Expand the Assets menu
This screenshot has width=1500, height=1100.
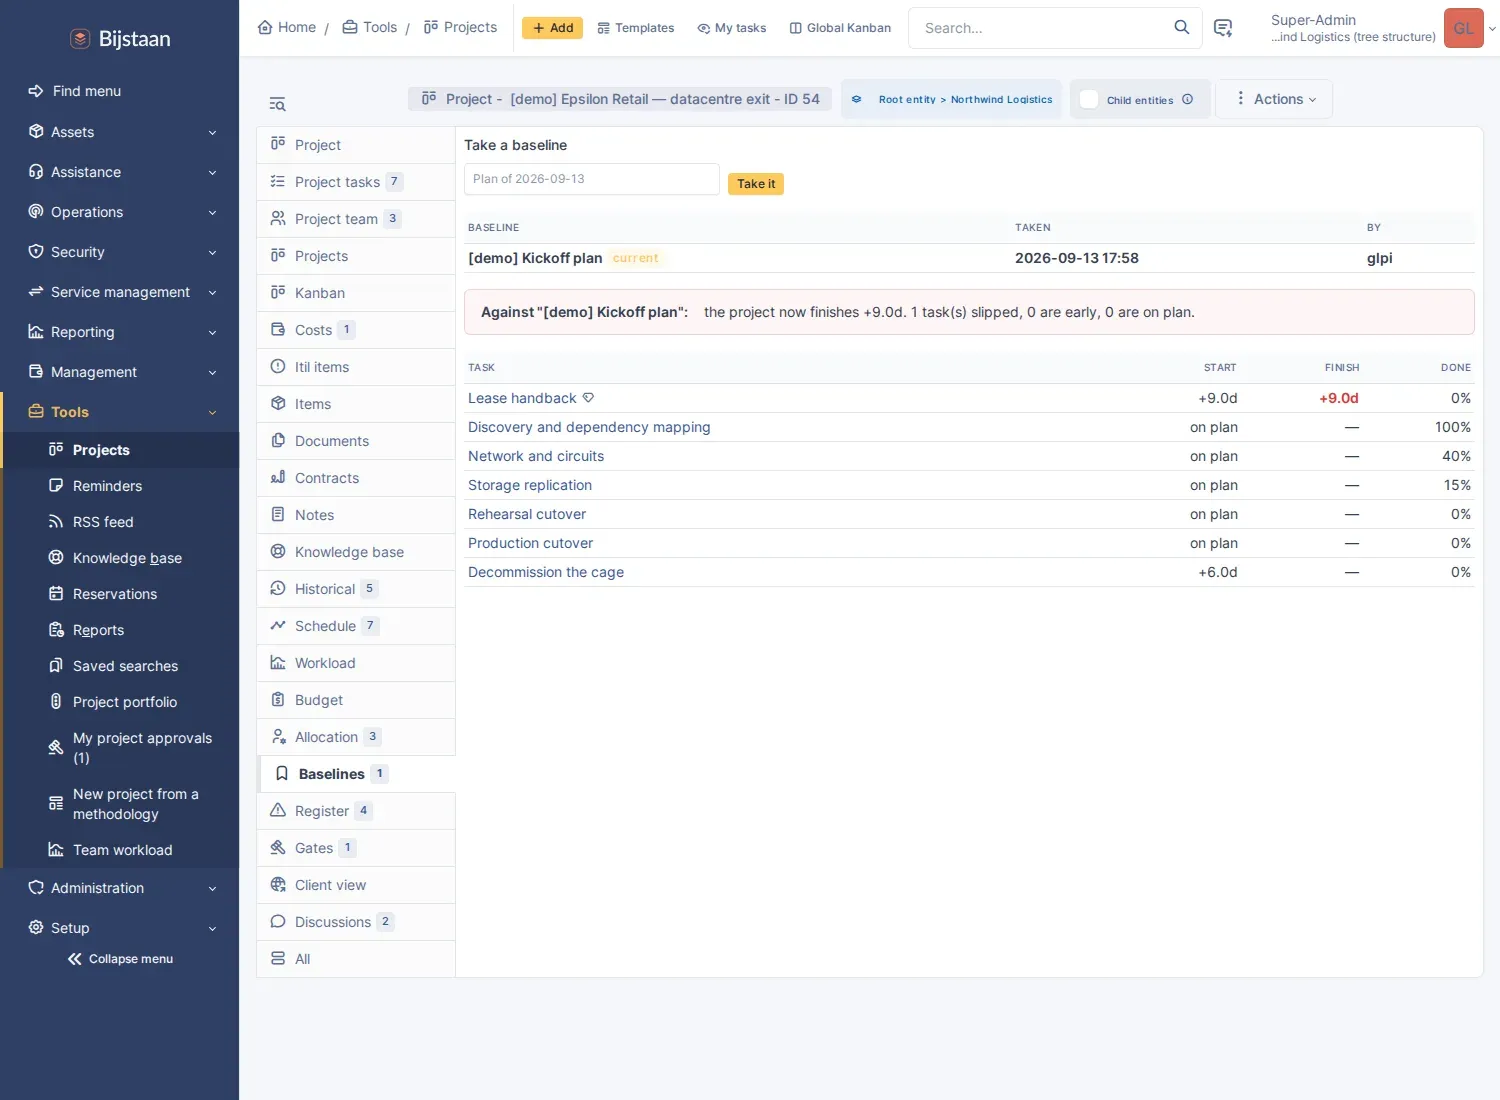(x=120, y=132)
